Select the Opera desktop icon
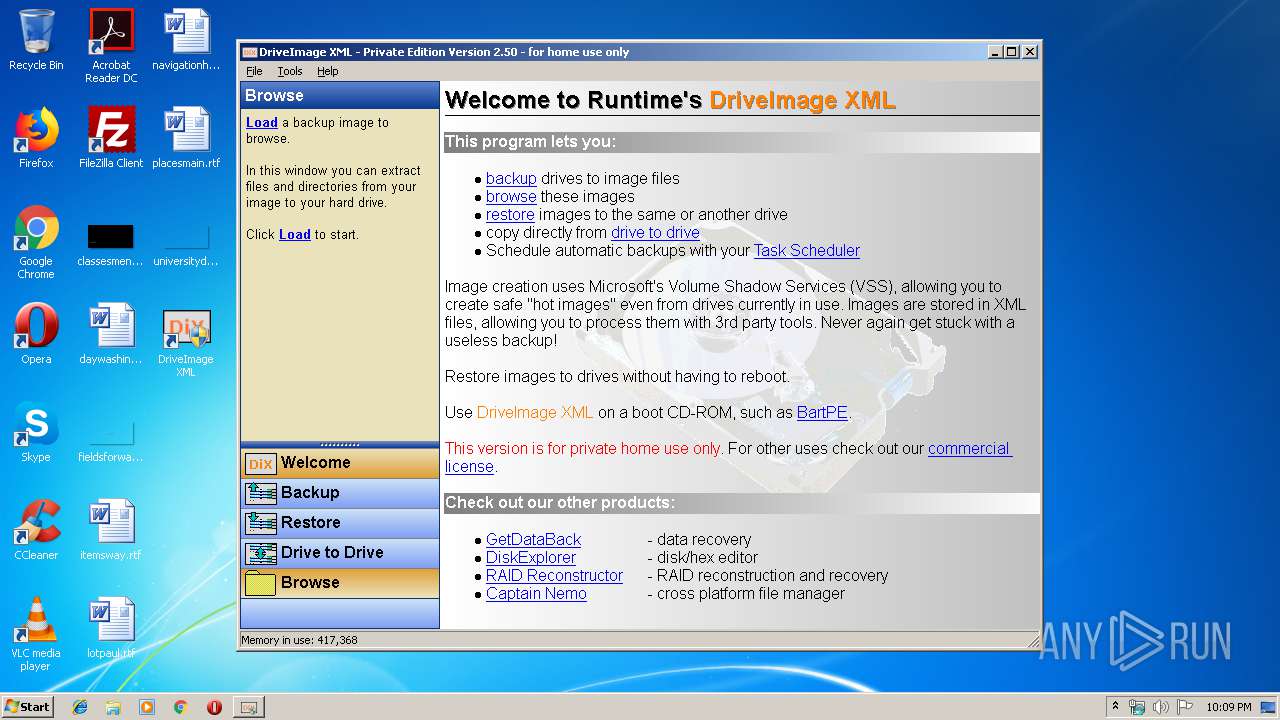Image resolution: width=1280 pixels, height=720 pixels. click(x=36, y=334)
